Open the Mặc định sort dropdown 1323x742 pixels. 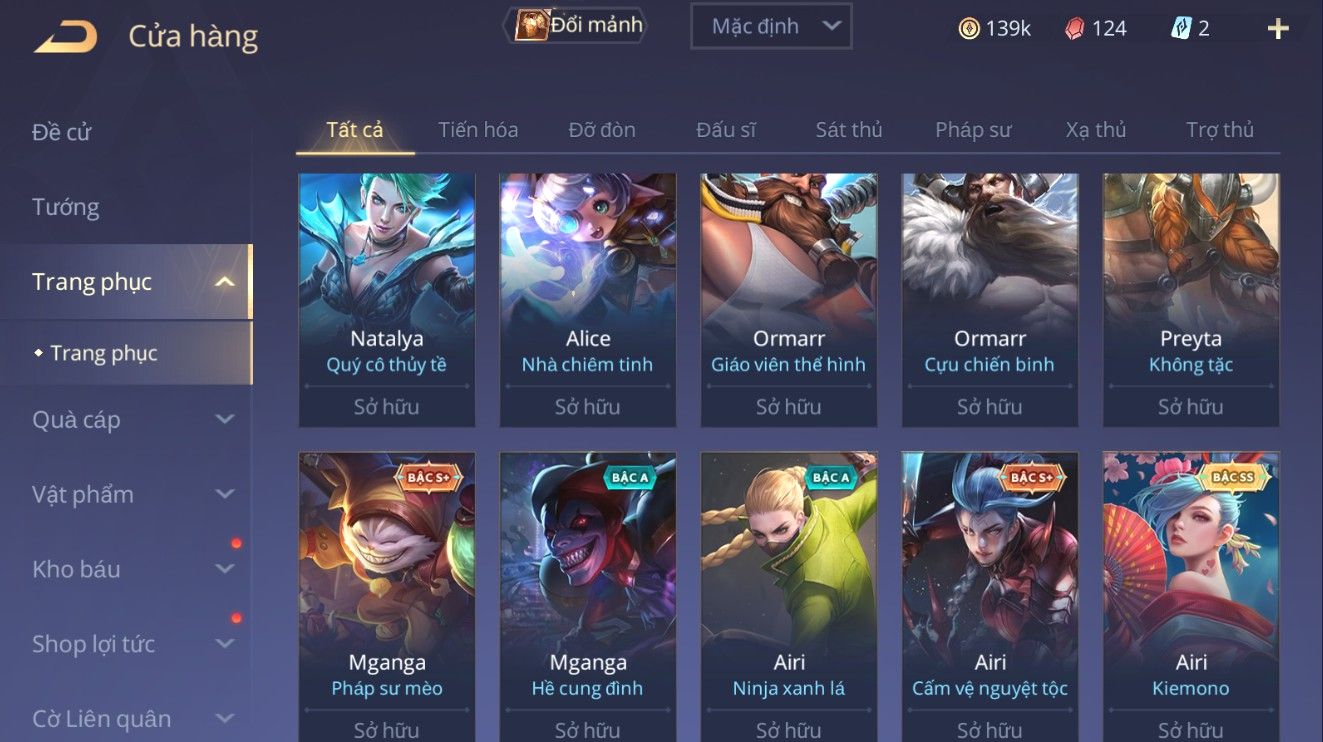tap(771, 27)
